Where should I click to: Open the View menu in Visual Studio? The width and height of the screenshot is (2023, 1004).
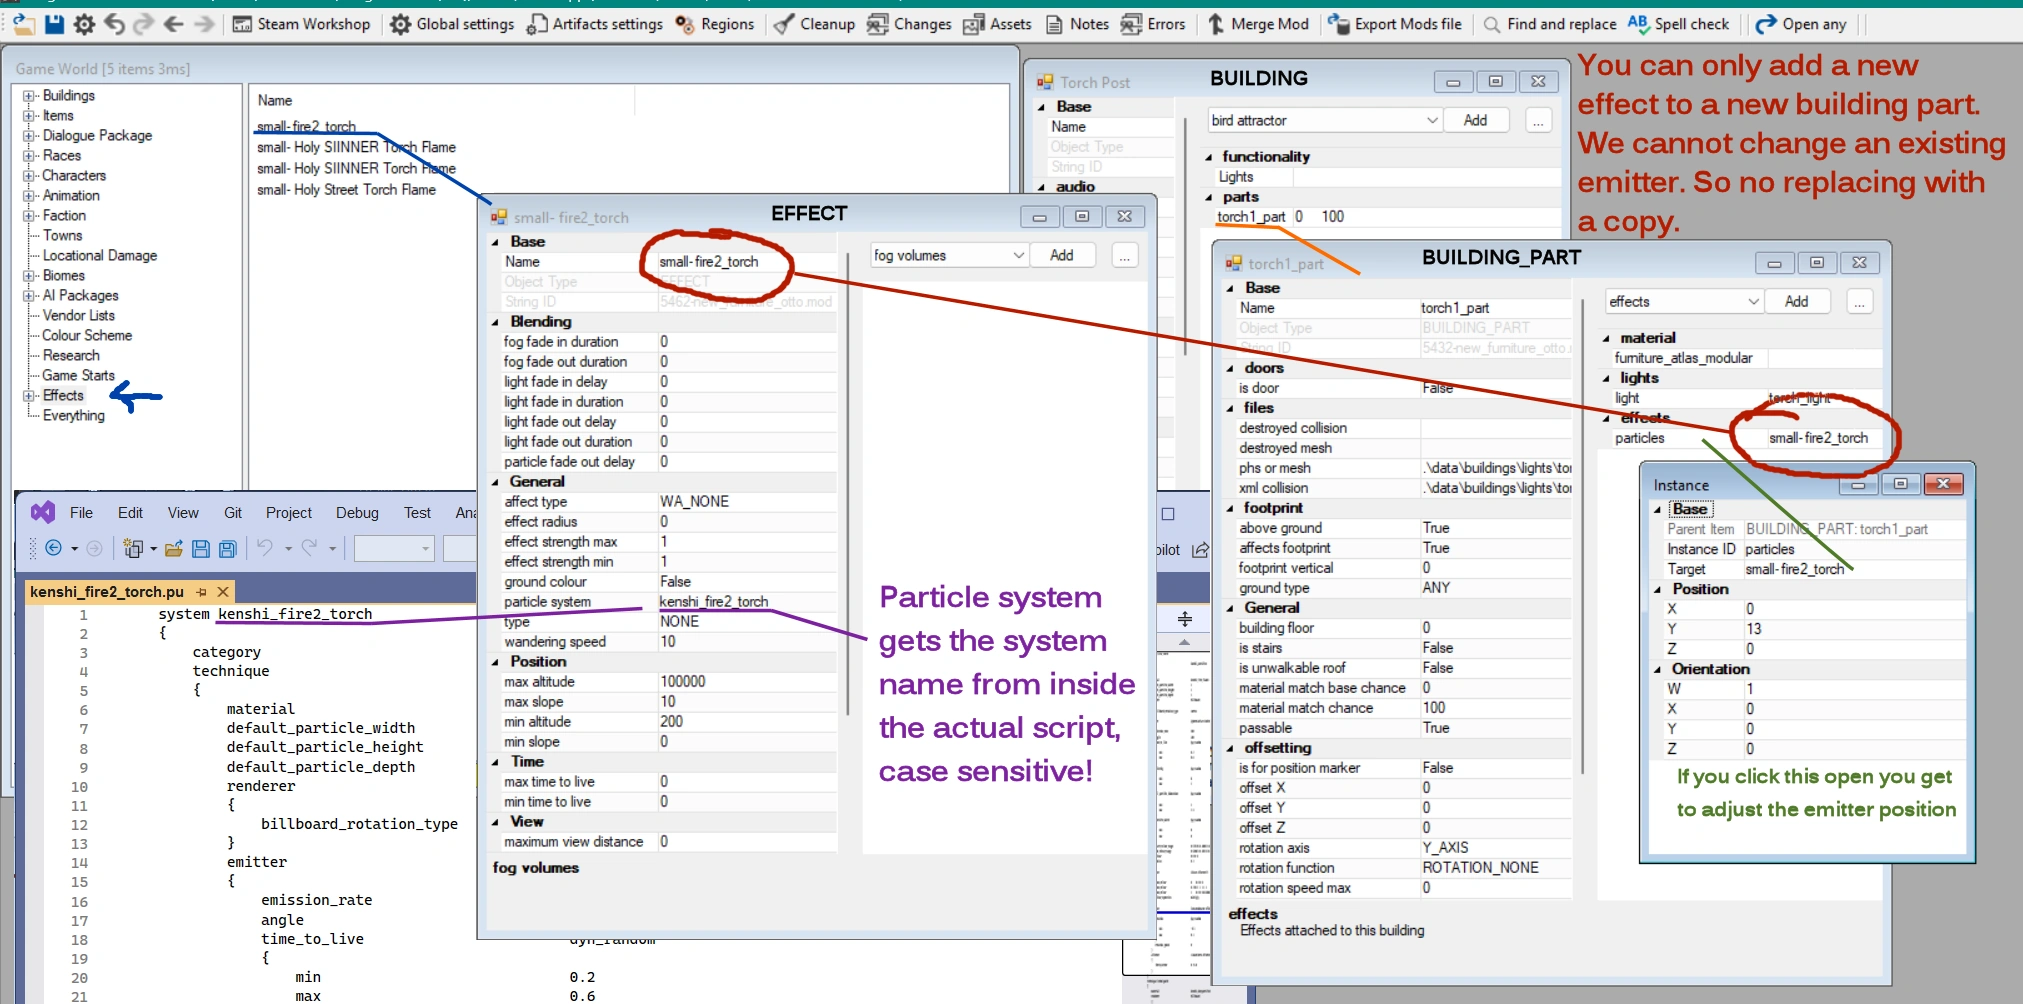pos(183,513)
